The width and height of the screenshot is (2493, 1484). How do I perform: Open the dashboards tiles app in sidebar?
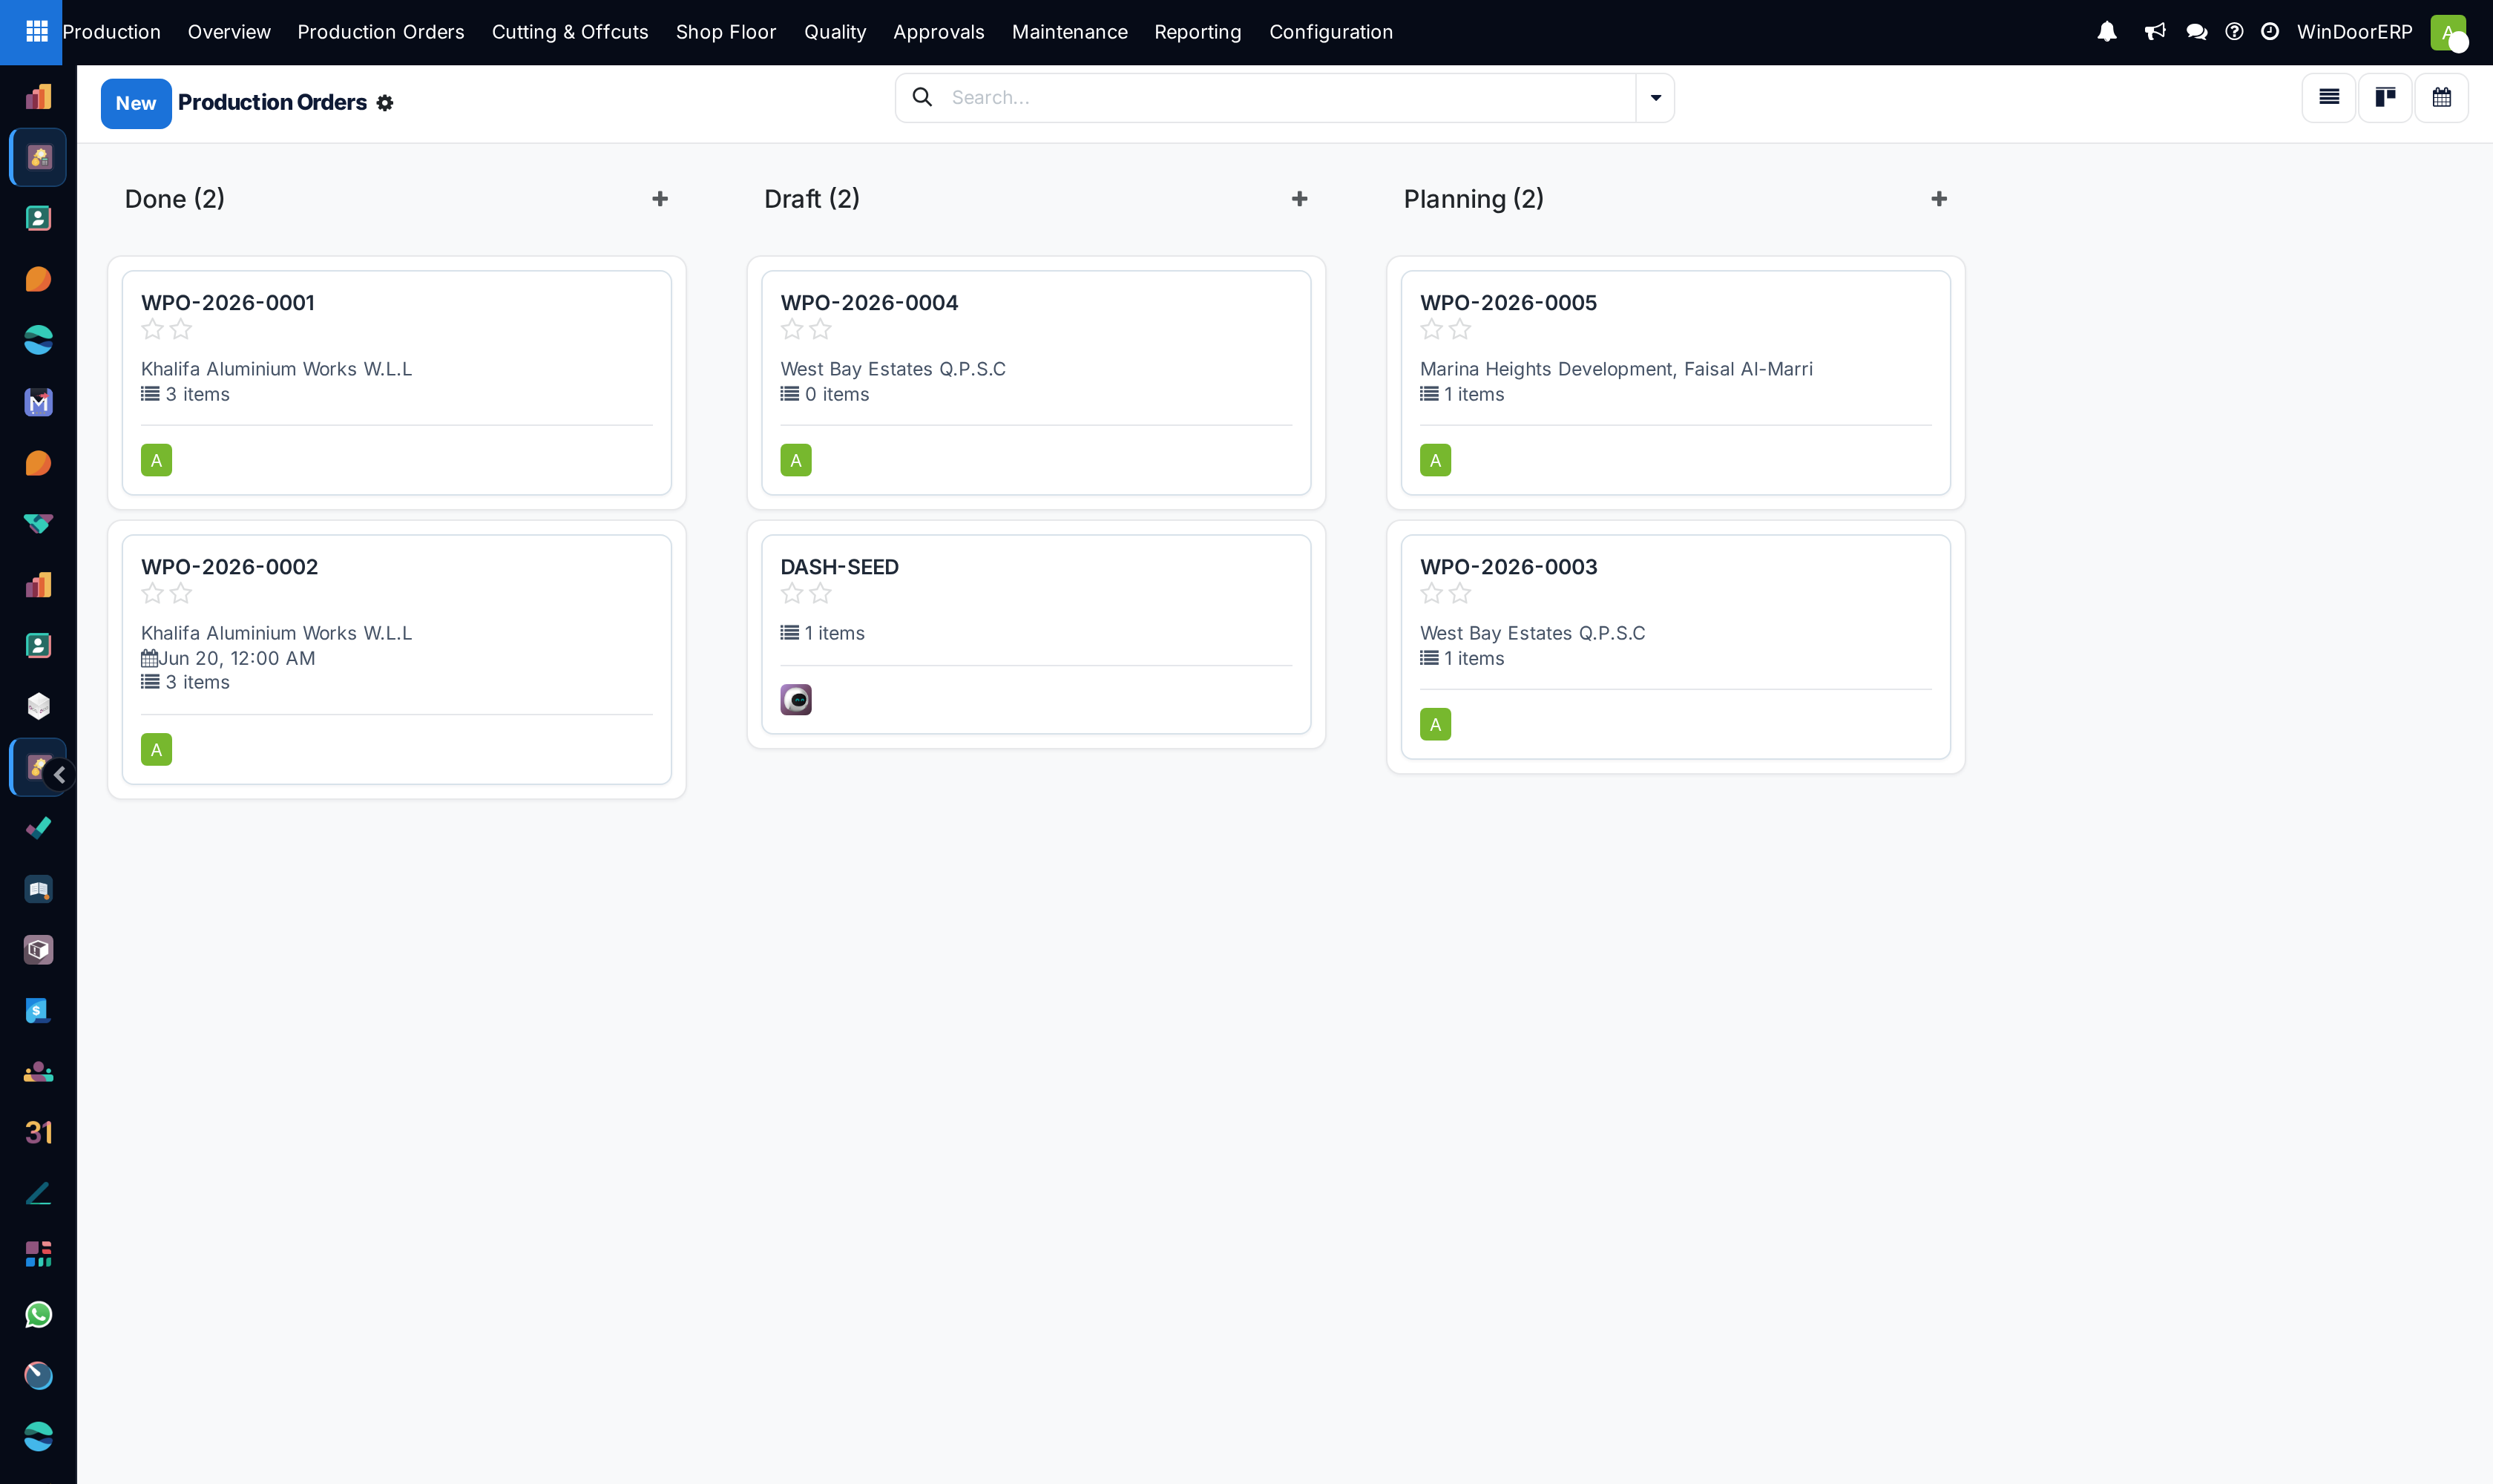(x=38, y=1254)
